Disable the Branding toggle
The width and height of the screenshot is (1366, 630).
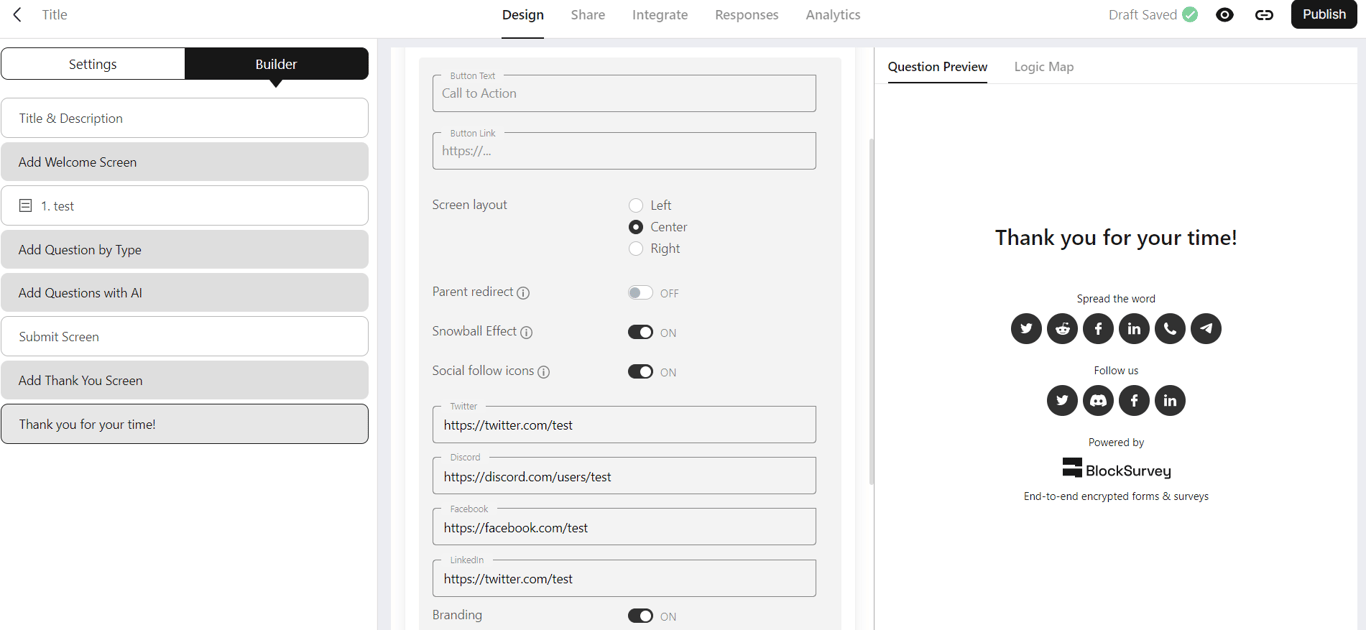click(x=640, y=616)
